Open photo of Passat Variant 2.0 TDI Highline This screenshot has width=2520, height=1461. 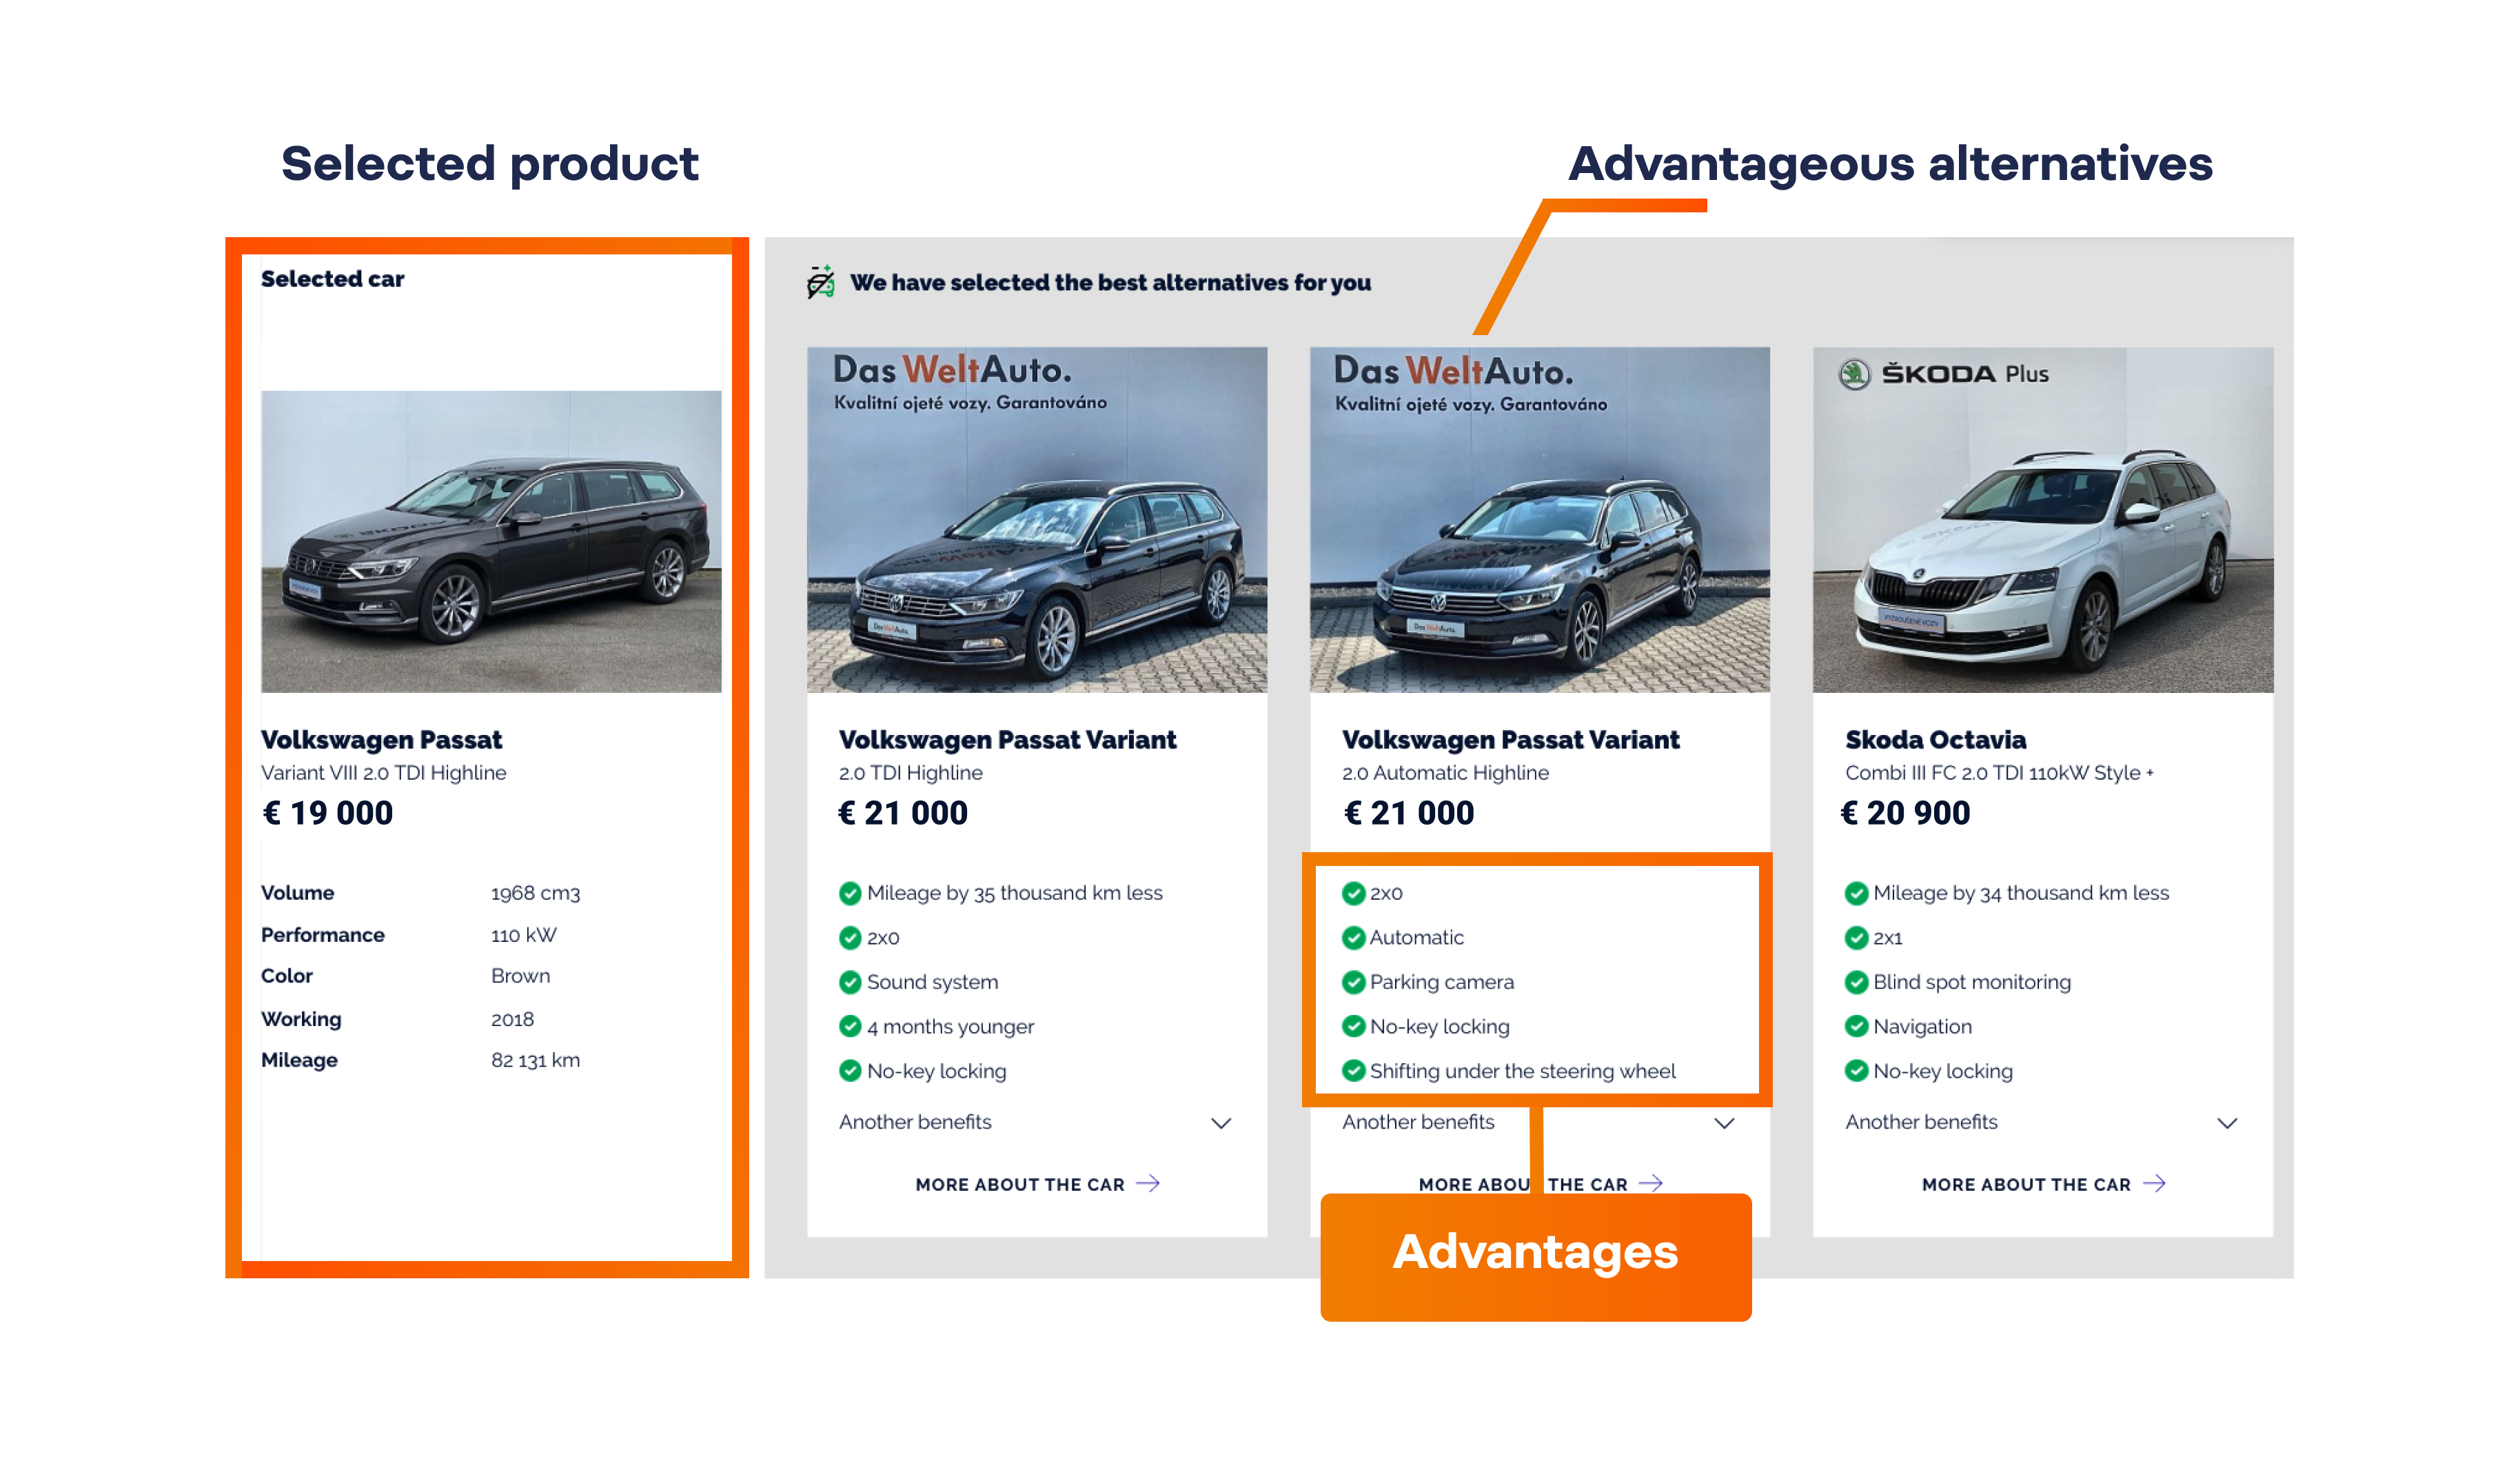[x=1037, y=519]
